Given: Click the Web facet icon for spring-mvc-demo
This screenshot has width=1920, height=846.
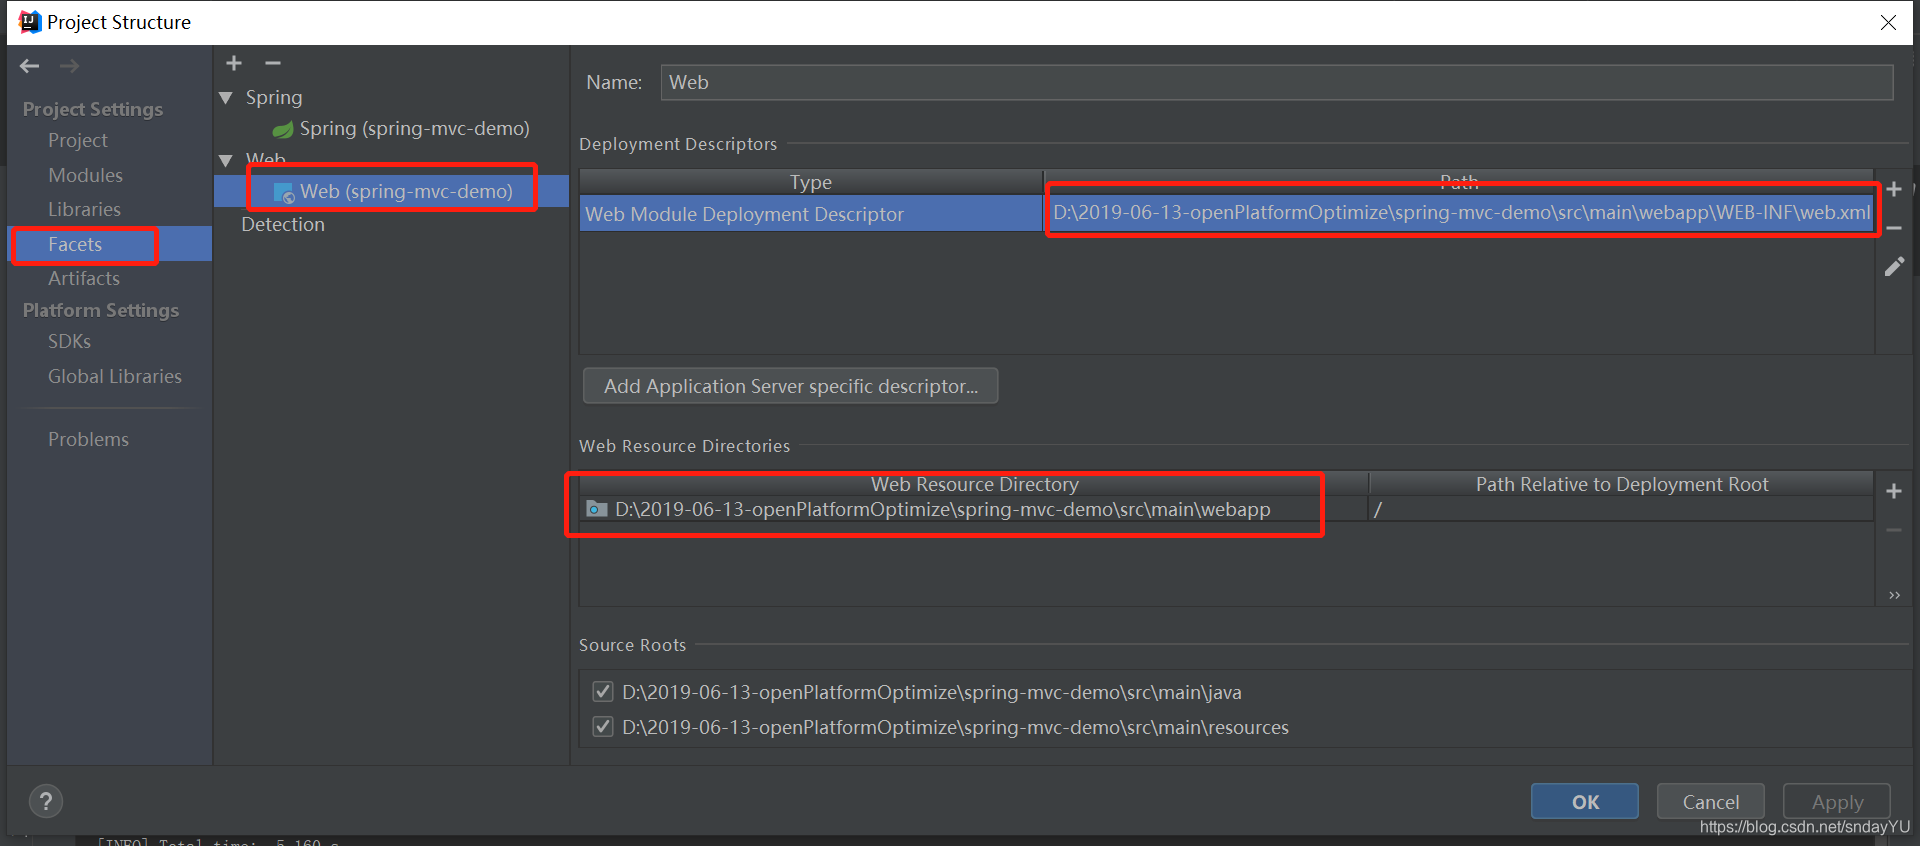Looking at the screenshot, I should (x=284, y=192).
